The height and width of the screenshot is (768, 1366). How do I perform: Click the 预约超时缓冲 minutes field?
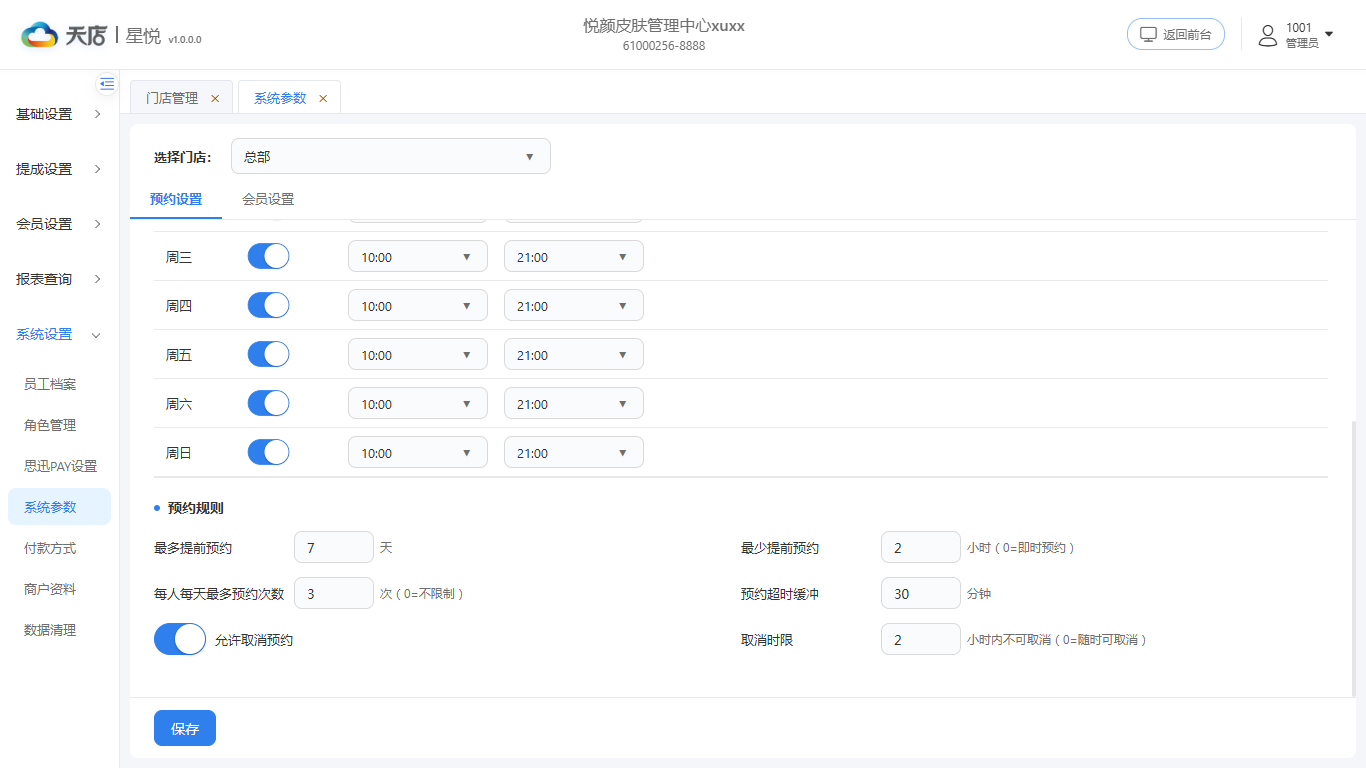coord(921,593)
